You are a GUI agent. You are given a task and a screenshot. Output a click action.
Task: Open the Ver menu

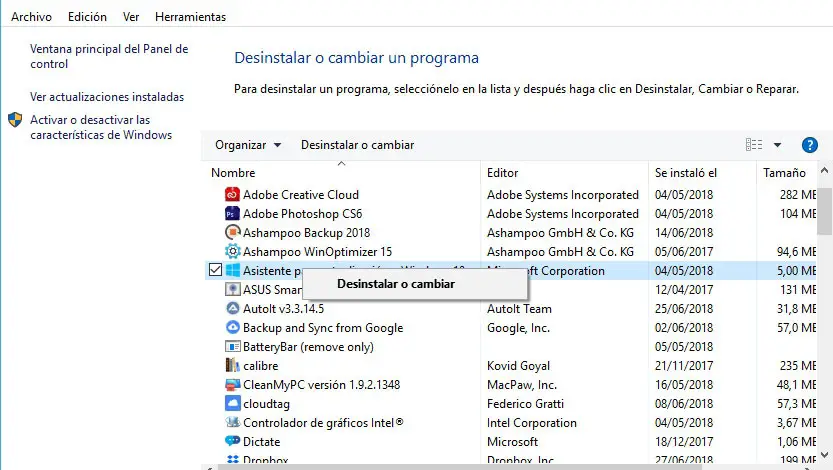131,17
